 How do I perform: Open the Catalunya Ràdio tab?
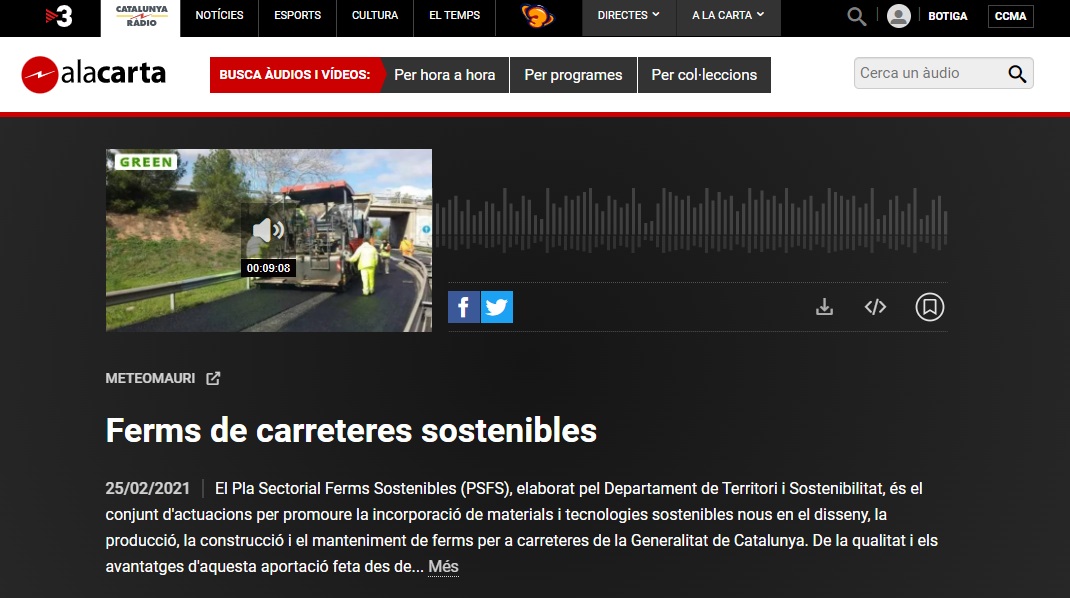(141, 16)
